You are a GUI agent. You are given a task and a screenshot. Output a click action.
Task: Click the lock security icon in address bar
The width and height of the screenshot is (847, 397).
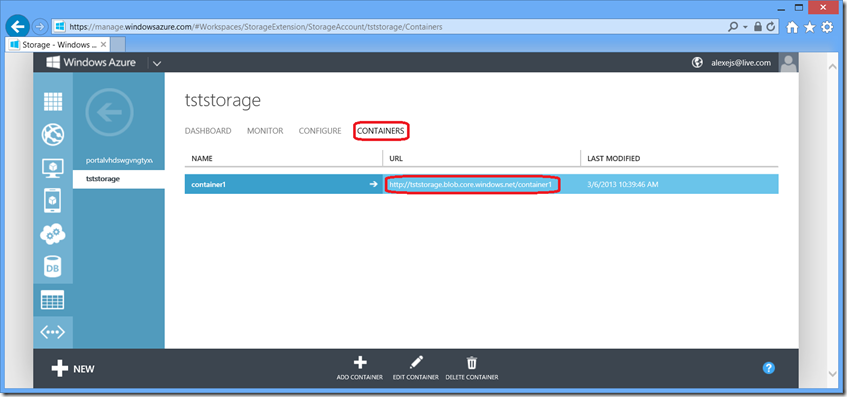[757, 26]
